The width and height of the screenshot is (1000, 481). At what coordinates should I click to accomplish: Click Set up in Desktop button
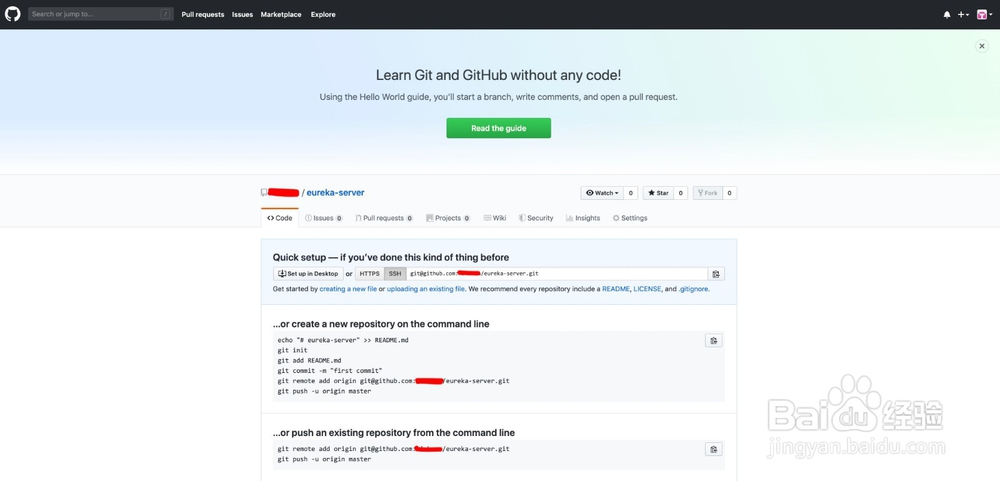coord(308,274)
